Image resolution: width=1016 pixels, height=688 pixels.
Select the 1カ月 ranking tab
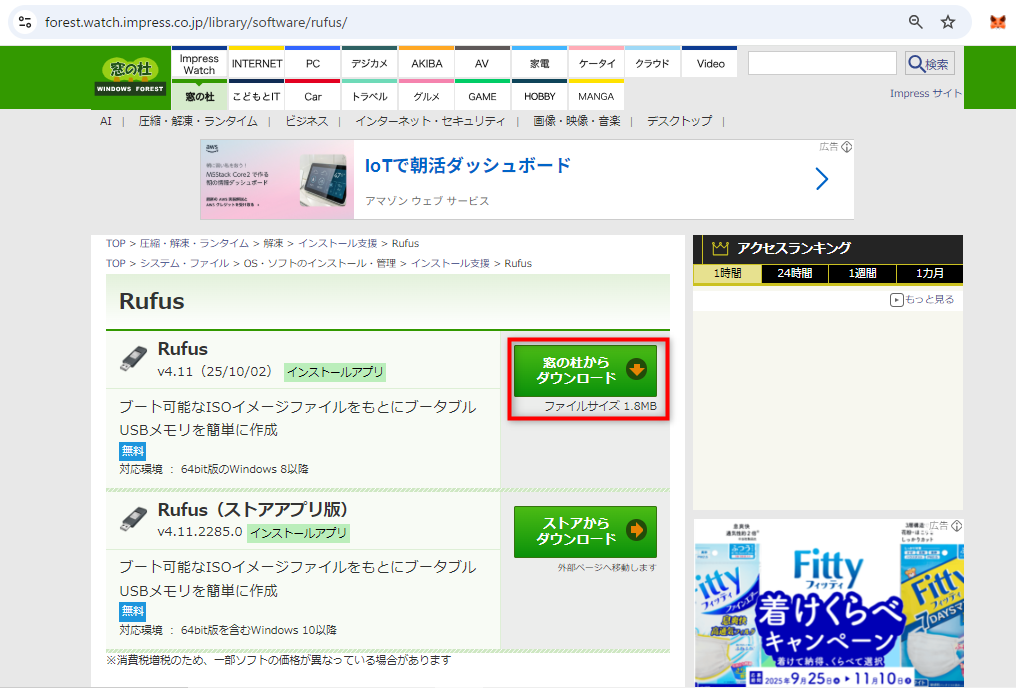pyautogui.click(x=929, y=274)
